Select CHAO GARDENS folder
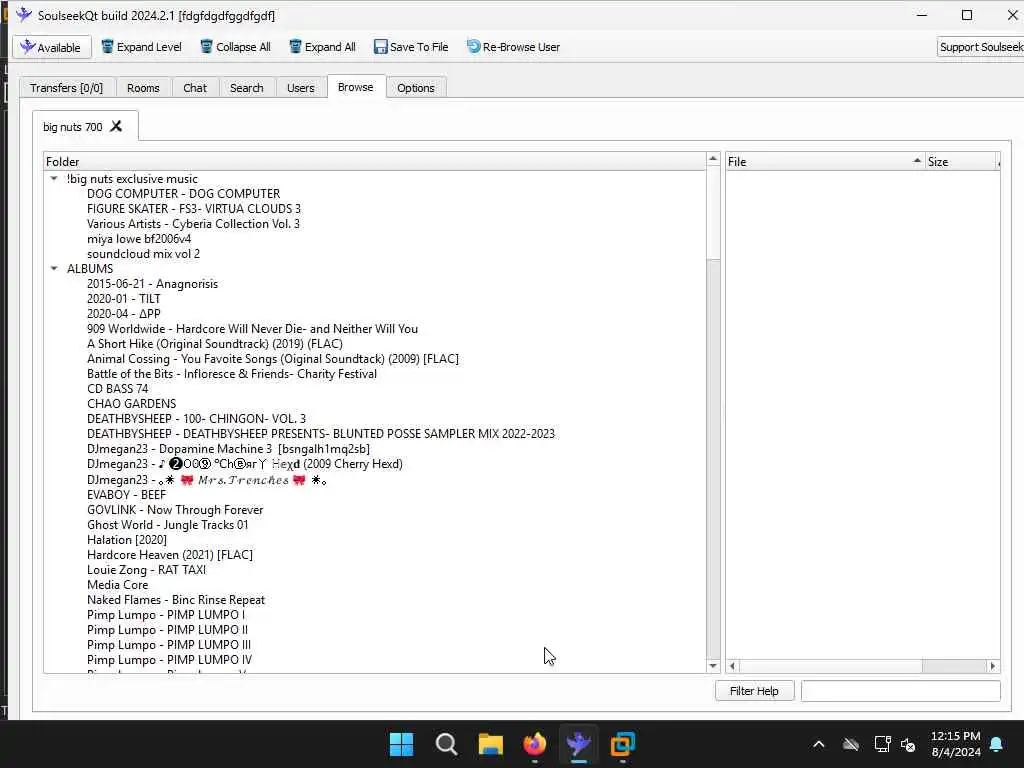This screenshot has width=1024, height=768. point(131,404)
